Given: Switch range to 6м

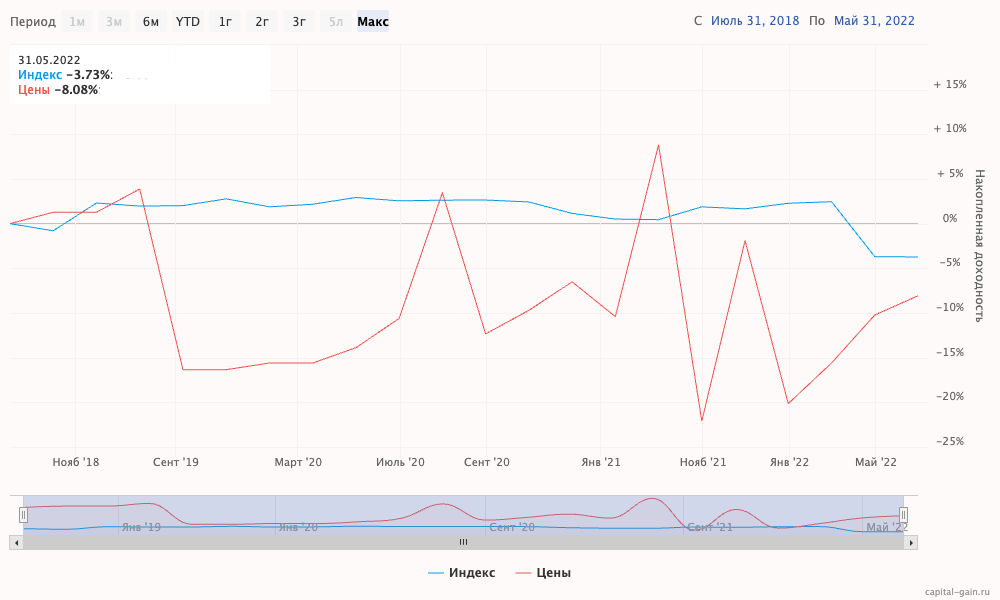Looking at the screenshot, I should (x=151, y=22).
